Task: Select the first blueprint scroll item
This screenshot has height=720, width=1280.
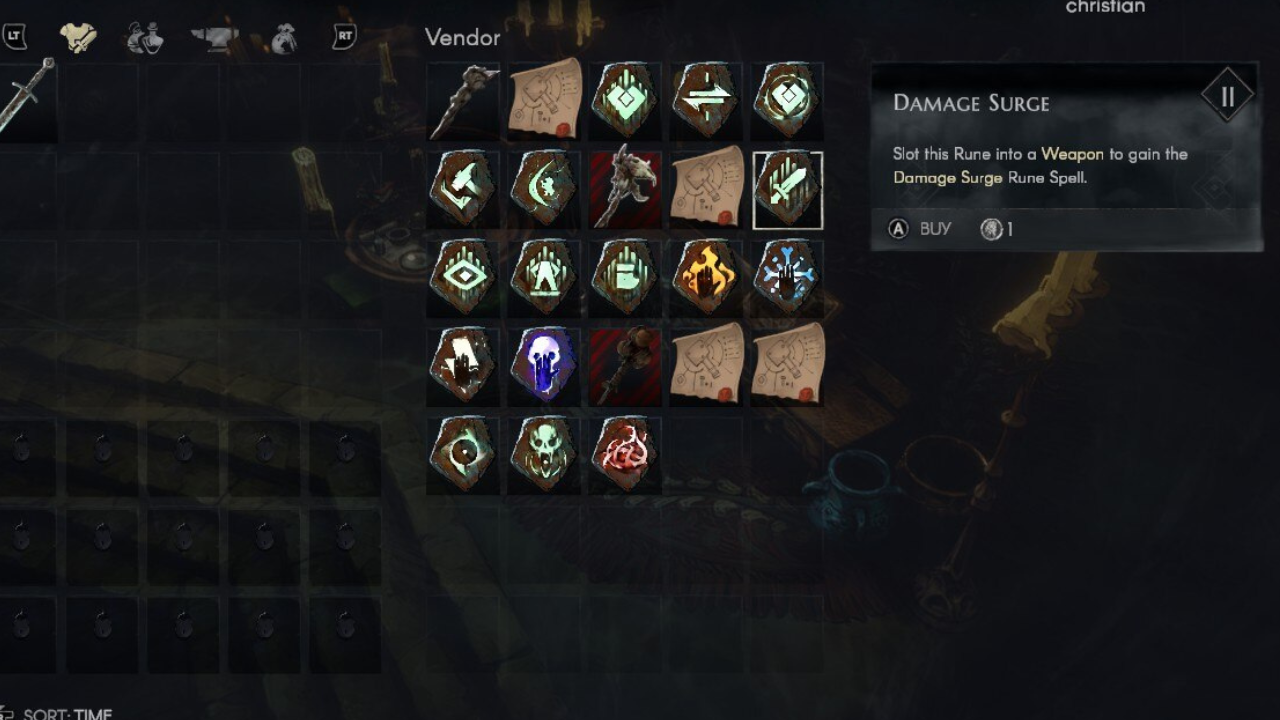Action: click(544, 100)
